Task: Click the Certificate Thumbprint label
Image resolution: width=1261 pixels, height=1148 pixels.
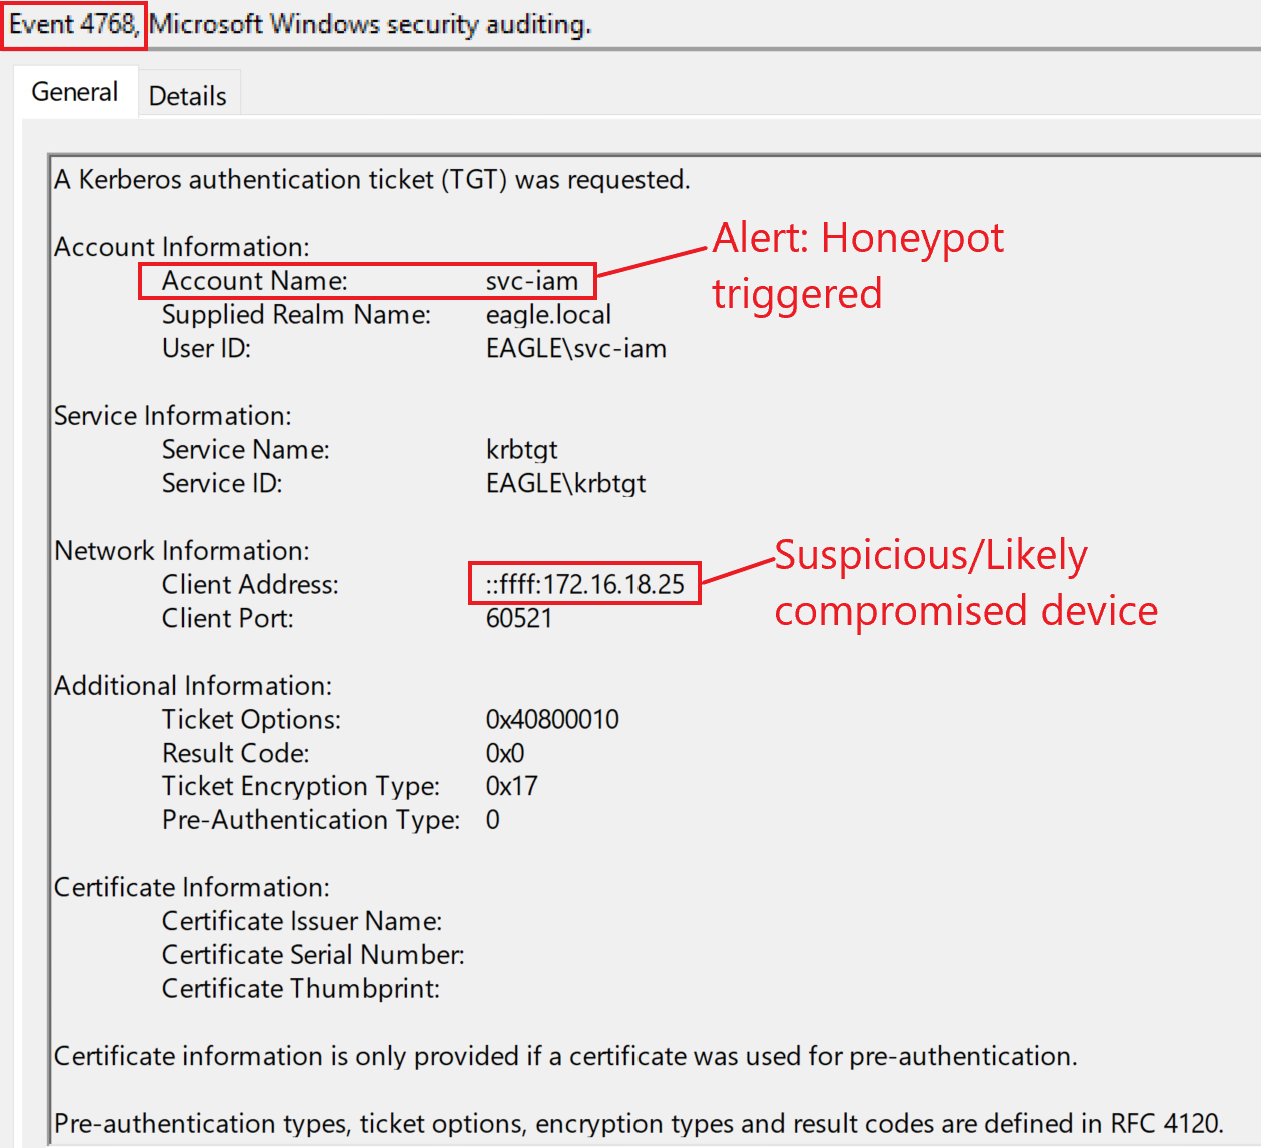Action: pos(300,989)
